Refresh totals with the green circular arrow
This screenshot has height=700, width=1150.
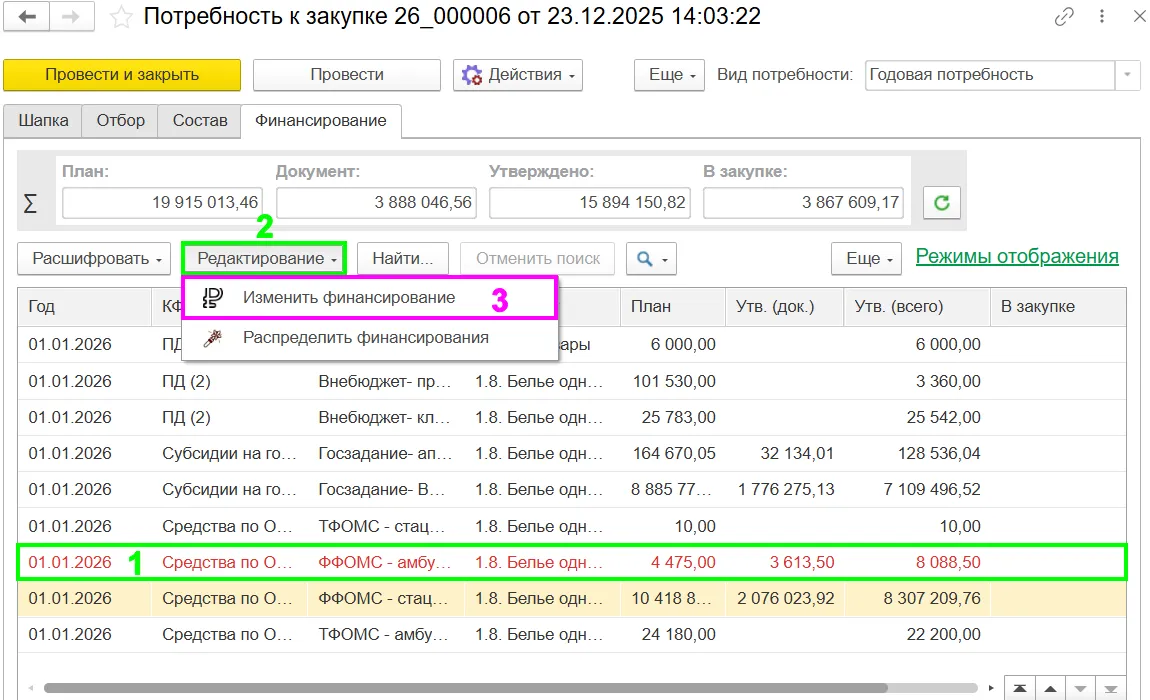pos(942,203)
